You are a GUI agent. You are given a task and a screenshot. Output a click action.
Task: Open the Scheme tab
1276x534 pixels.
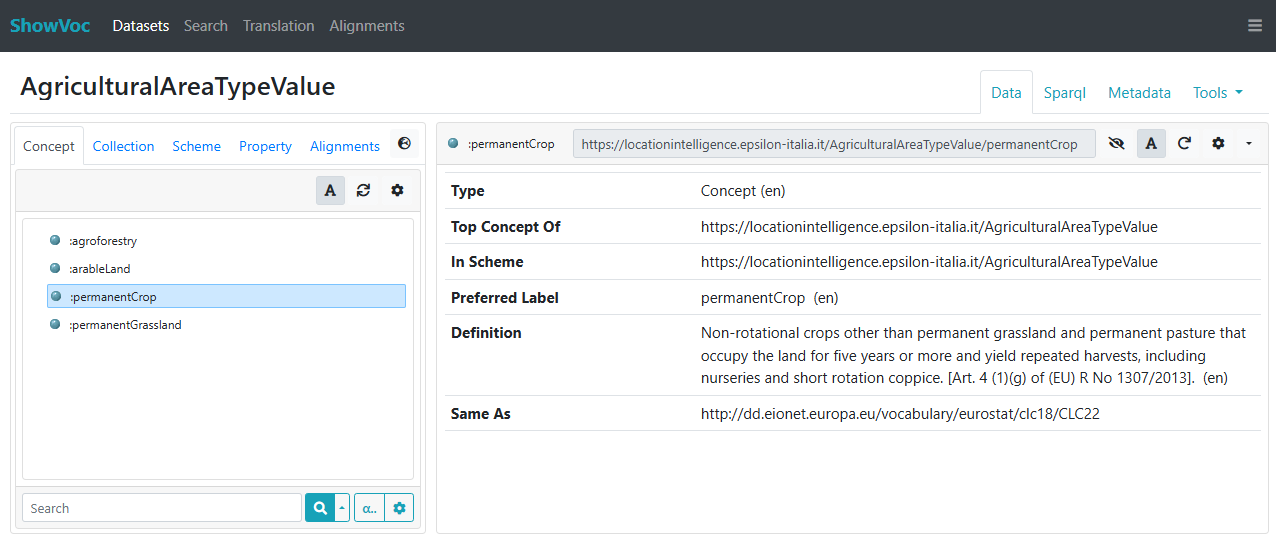[x=196, y=146]
